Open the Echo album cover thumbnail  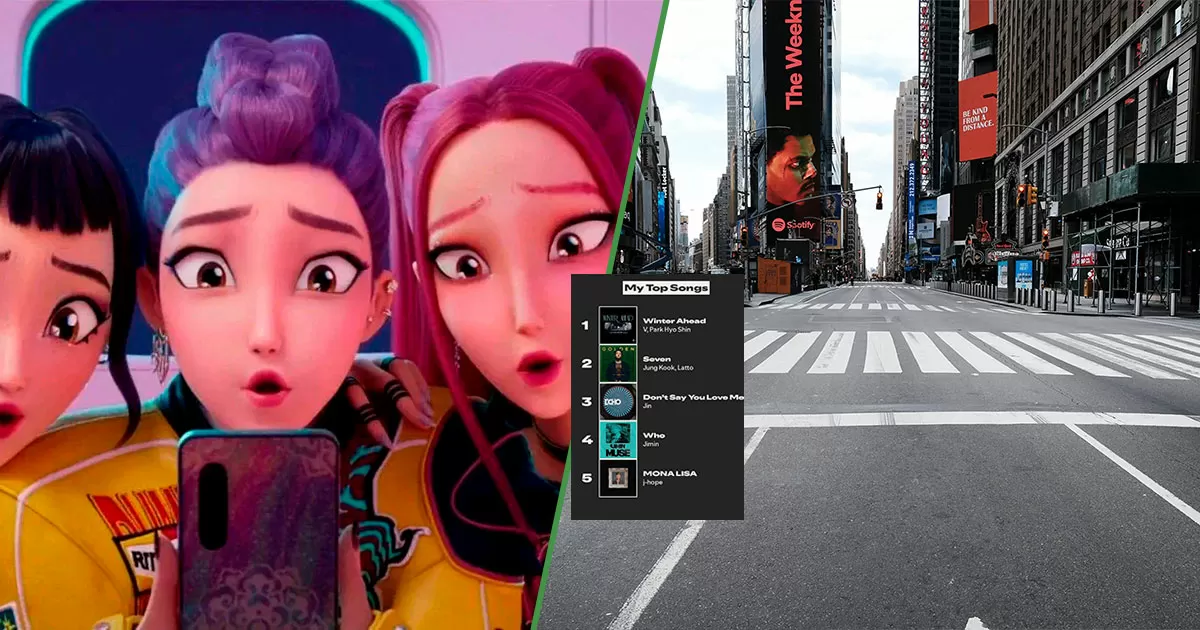click(x=617, y=401)
